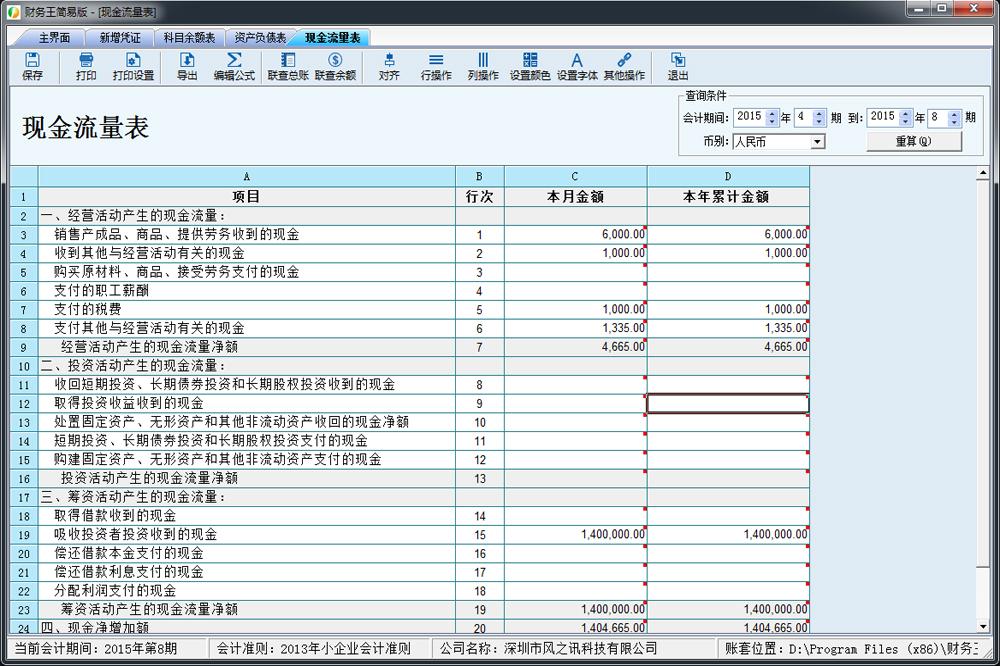This screenshot has height=666, width=1000.
Task: Switch to the 新增凭证 tab
Action: tap(120, 38)
